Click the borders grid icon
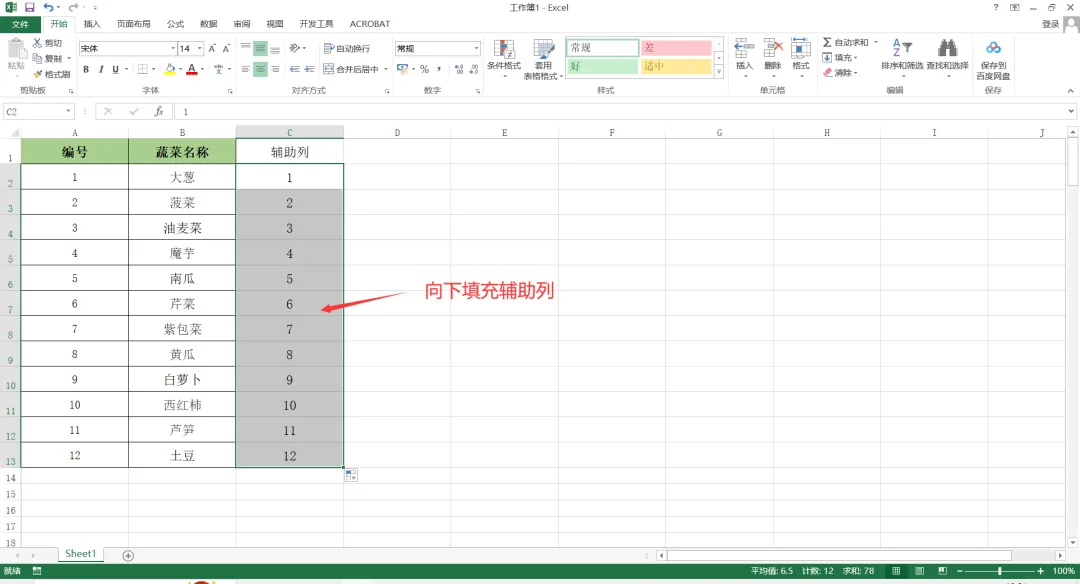This screenshot has height=584, width=1080. (x=143, y=69)
